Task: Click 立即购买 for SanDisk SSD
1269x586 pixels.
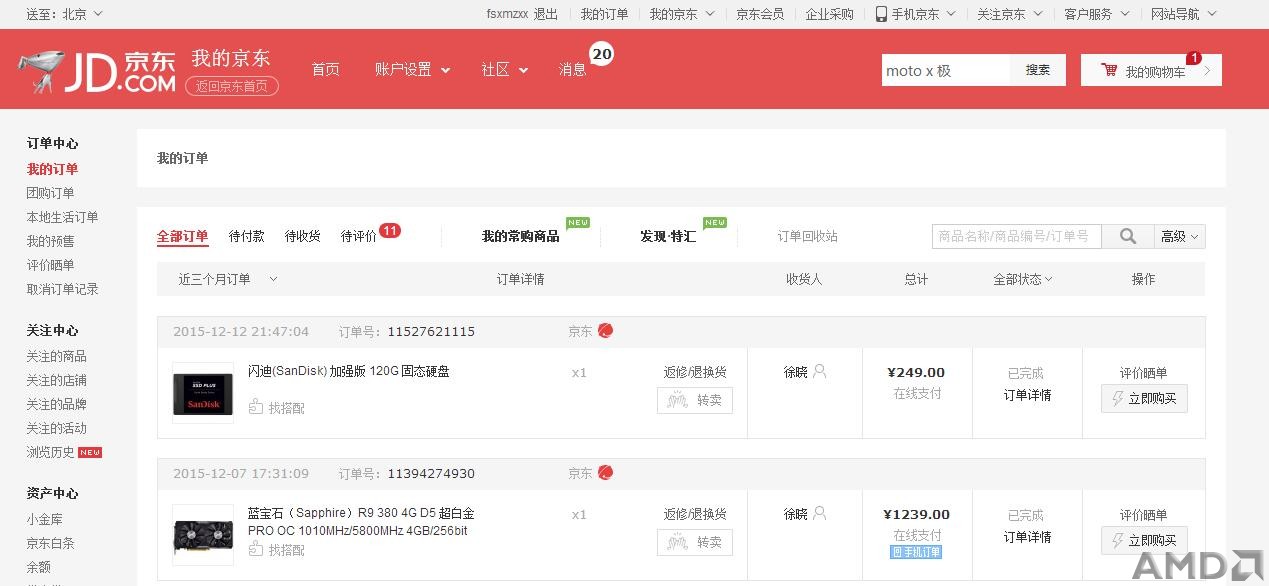Action: pos(1144,398)
